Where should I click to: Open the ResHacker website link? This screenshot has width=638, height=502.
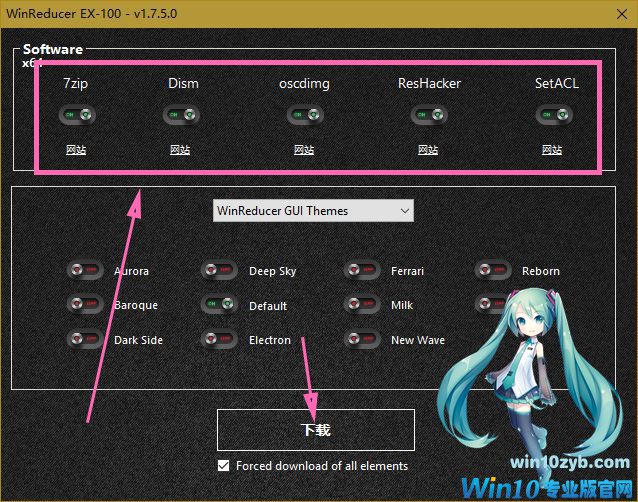coord(428,150)
